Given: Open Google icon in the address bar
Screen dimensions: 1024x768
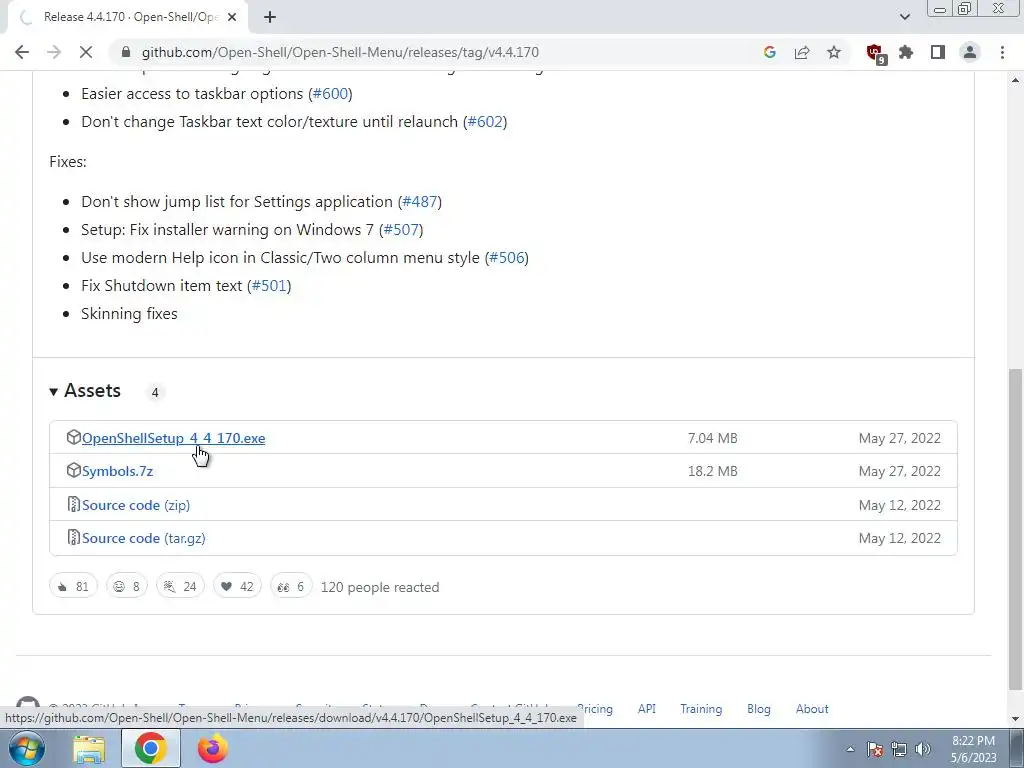Looking at the screenshot, I should pyautogui.click(x=769, y=52).
